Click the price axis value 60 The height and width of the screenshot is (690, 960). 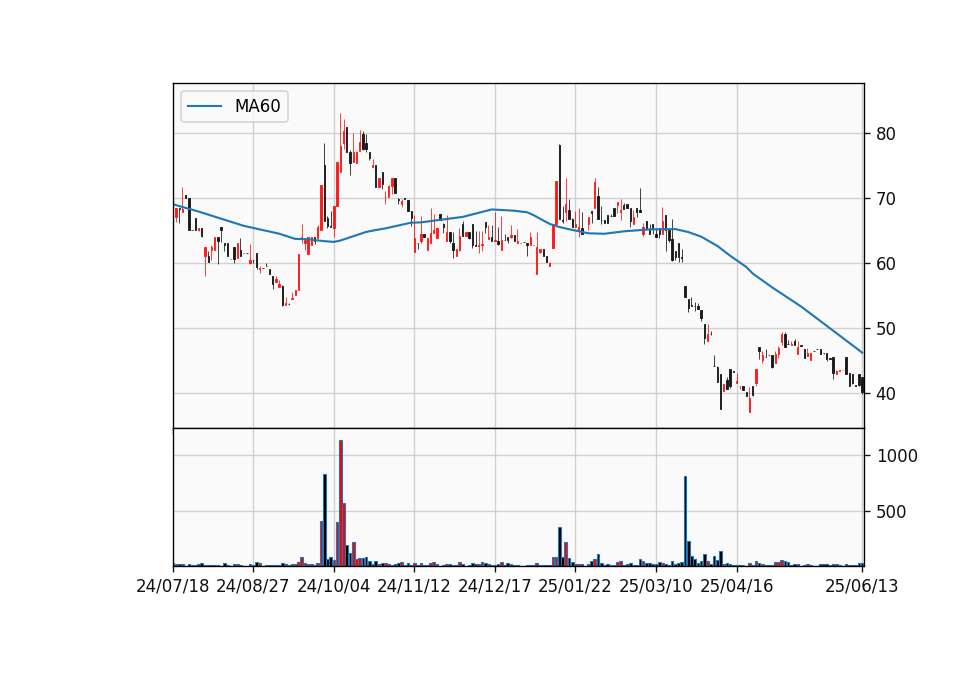tap(886, 264)
